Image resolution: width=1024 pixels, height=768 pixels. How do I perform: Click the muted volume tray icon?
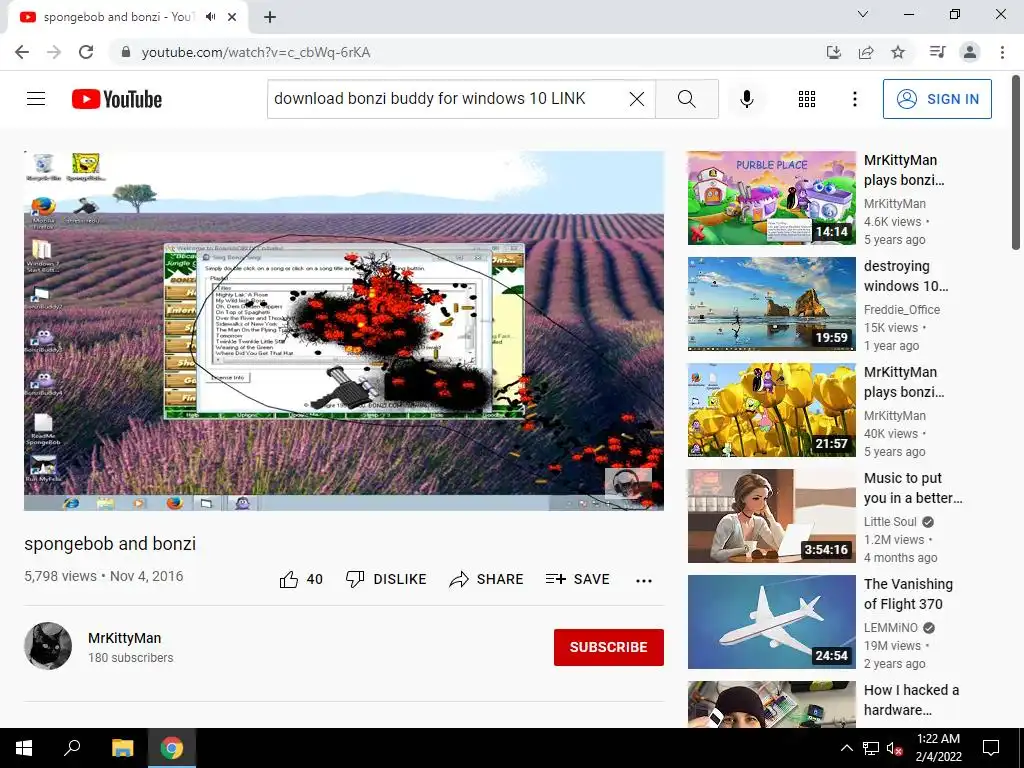[x=895, y=748]
